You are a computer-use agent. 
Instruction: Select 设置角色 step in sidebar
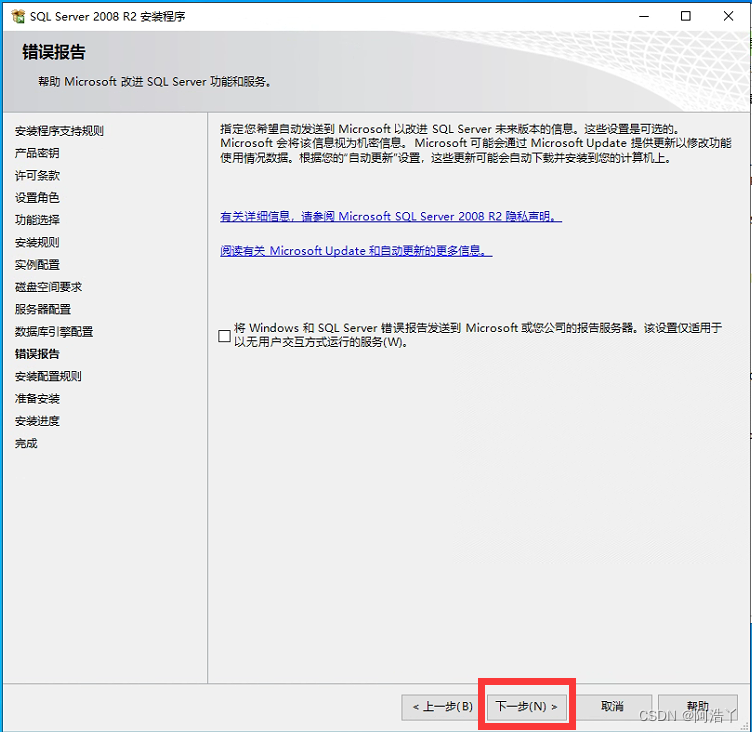tap(37, 198)
